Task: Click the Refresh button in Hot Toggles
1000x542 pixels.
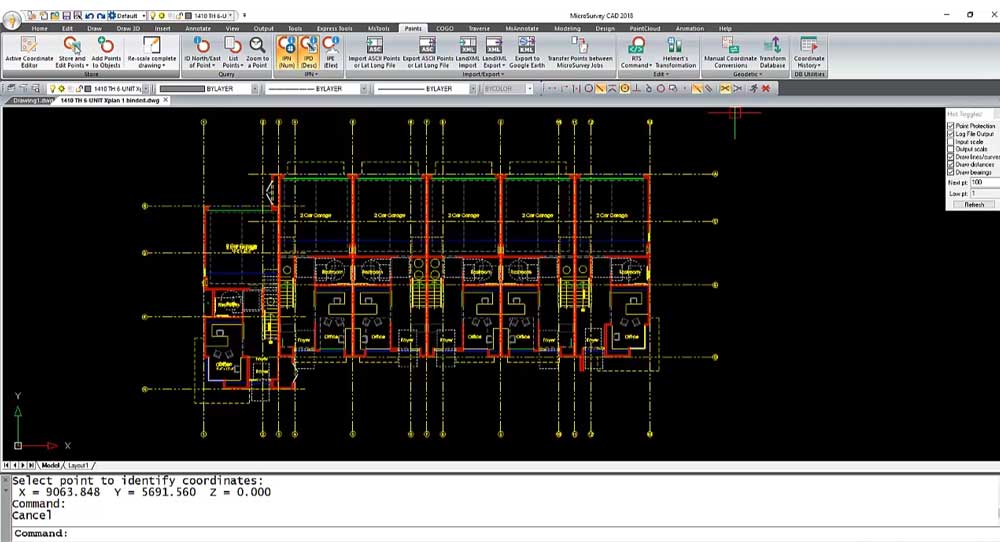Action: click(973, 204)
